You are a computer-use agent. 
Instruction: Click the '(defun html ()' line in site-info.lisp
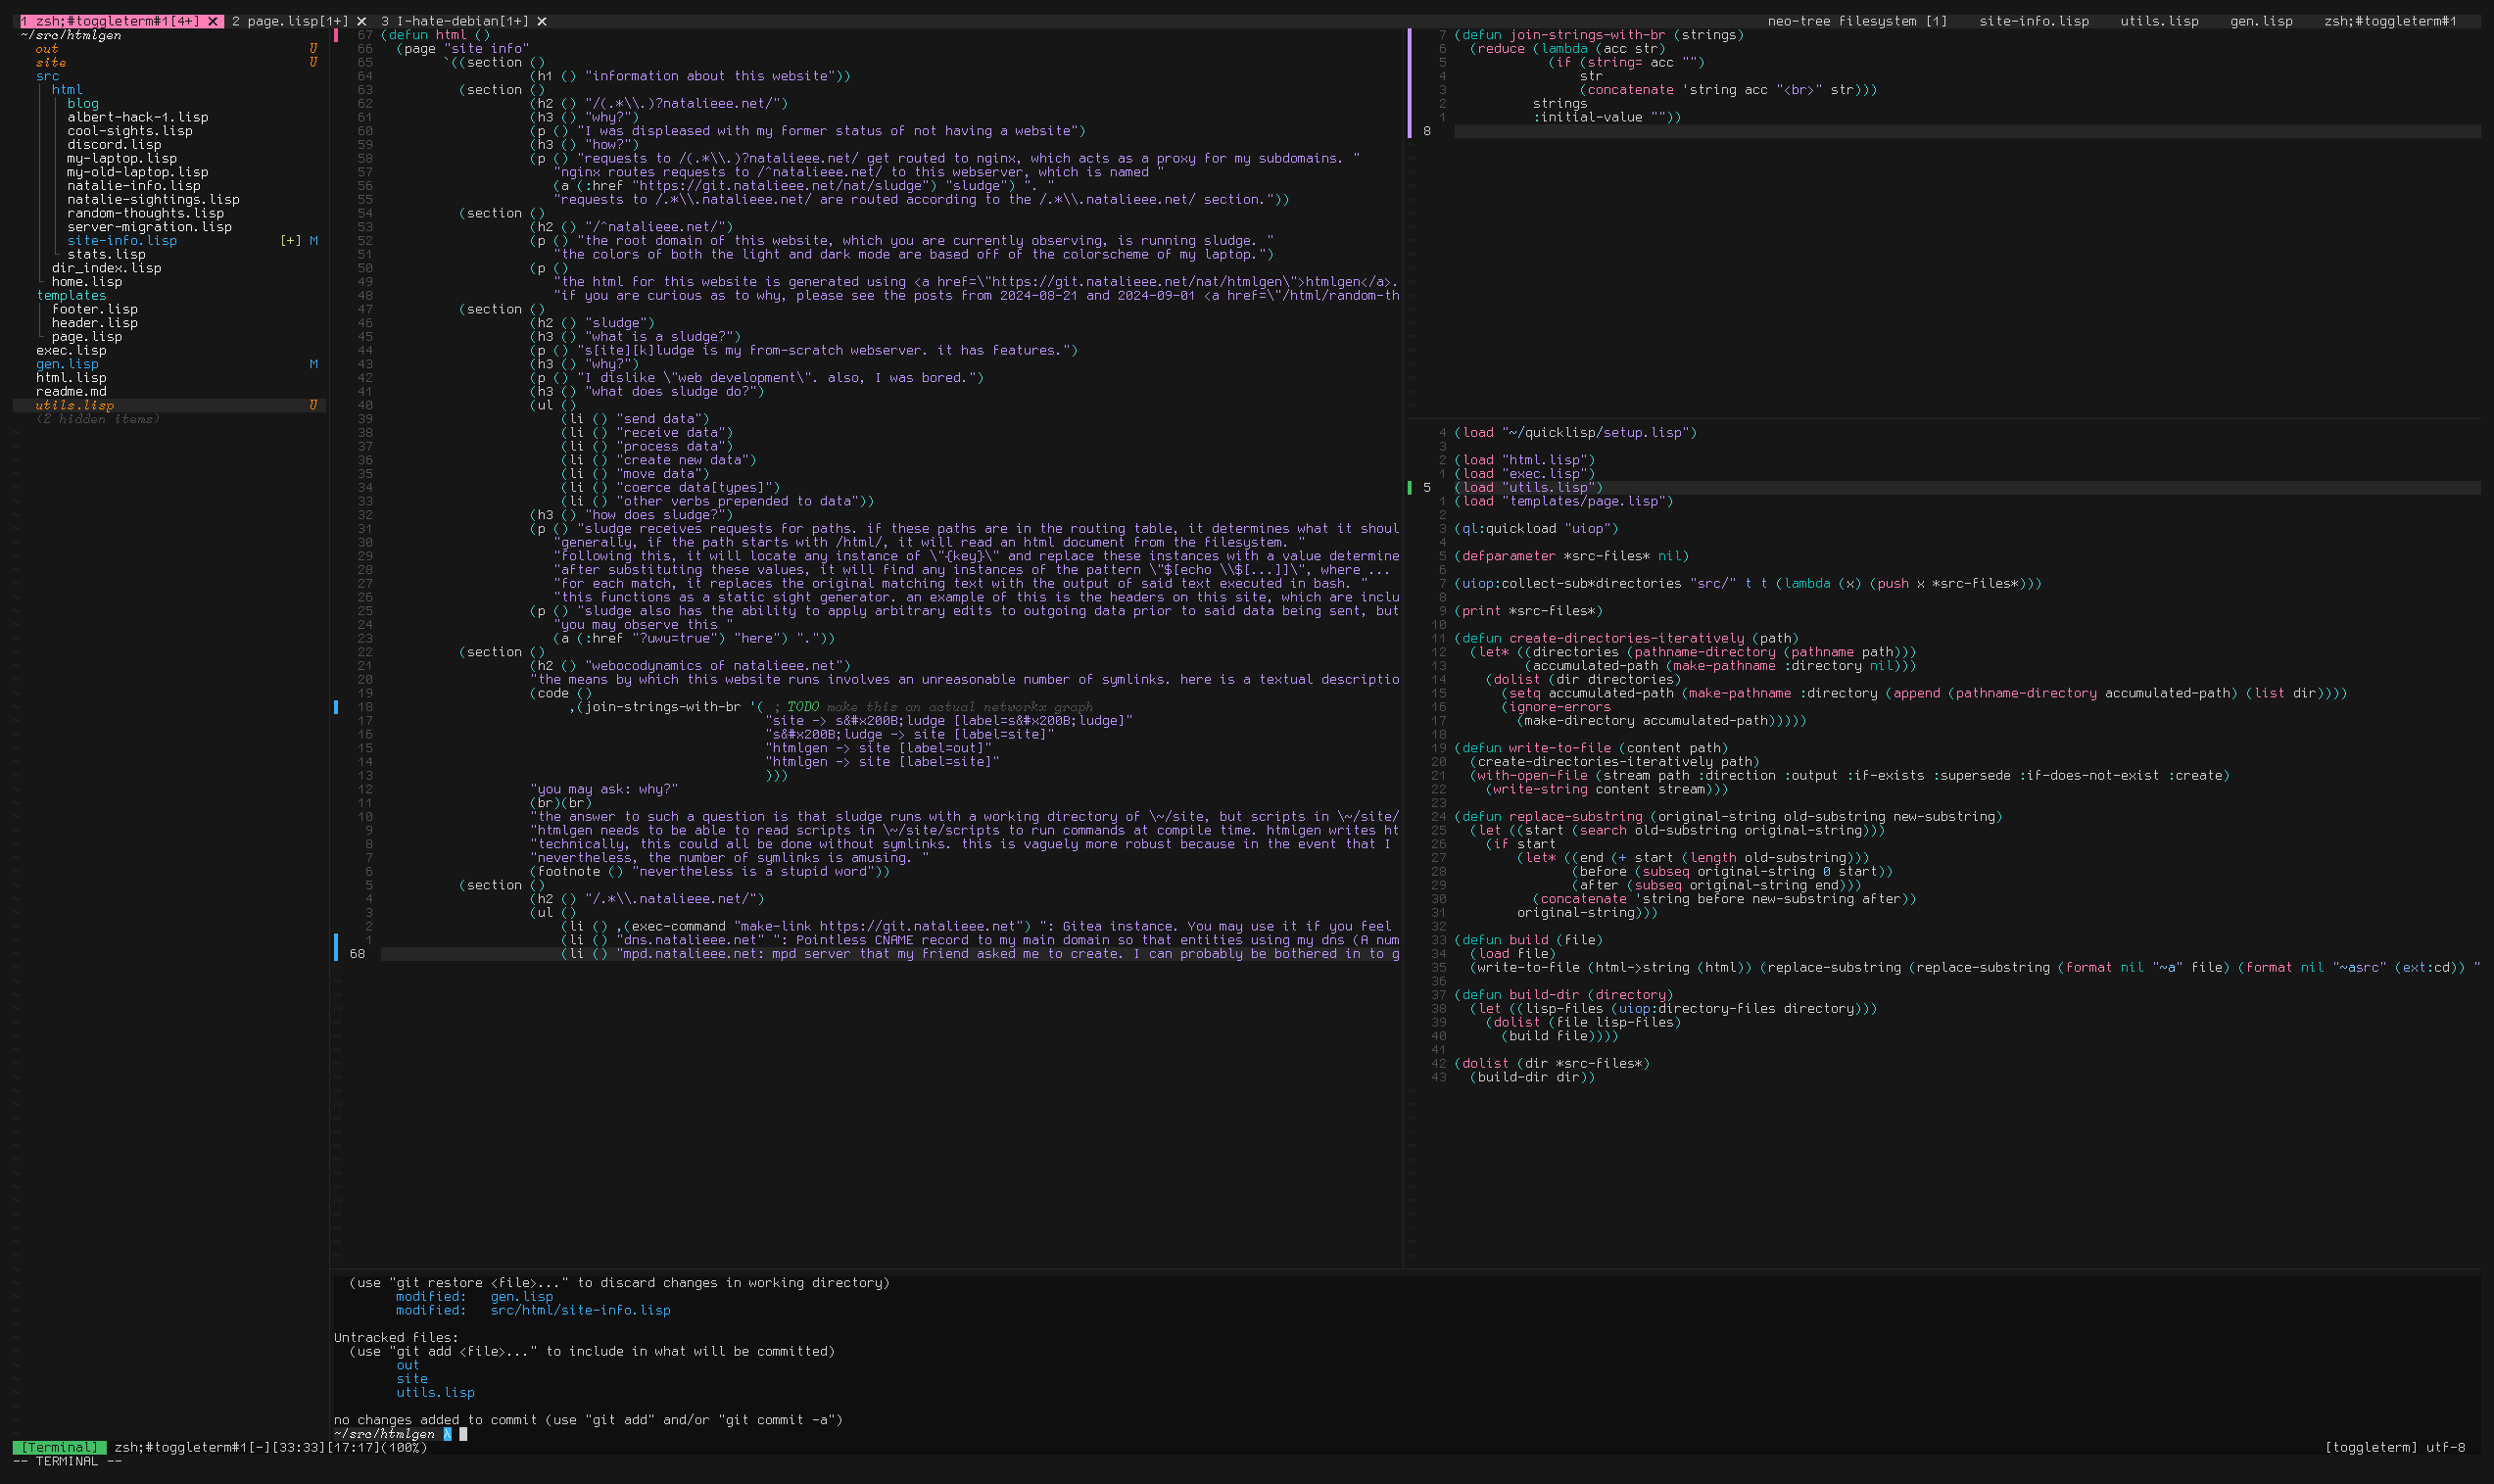436,35
